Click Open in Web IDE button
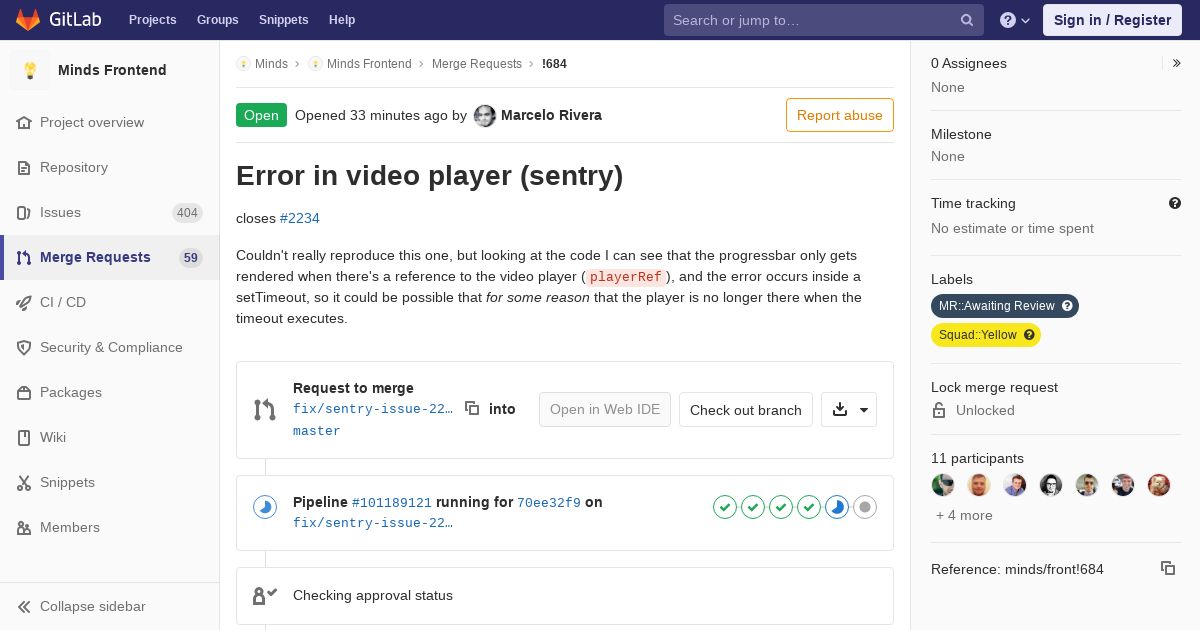 pos(605,409)
